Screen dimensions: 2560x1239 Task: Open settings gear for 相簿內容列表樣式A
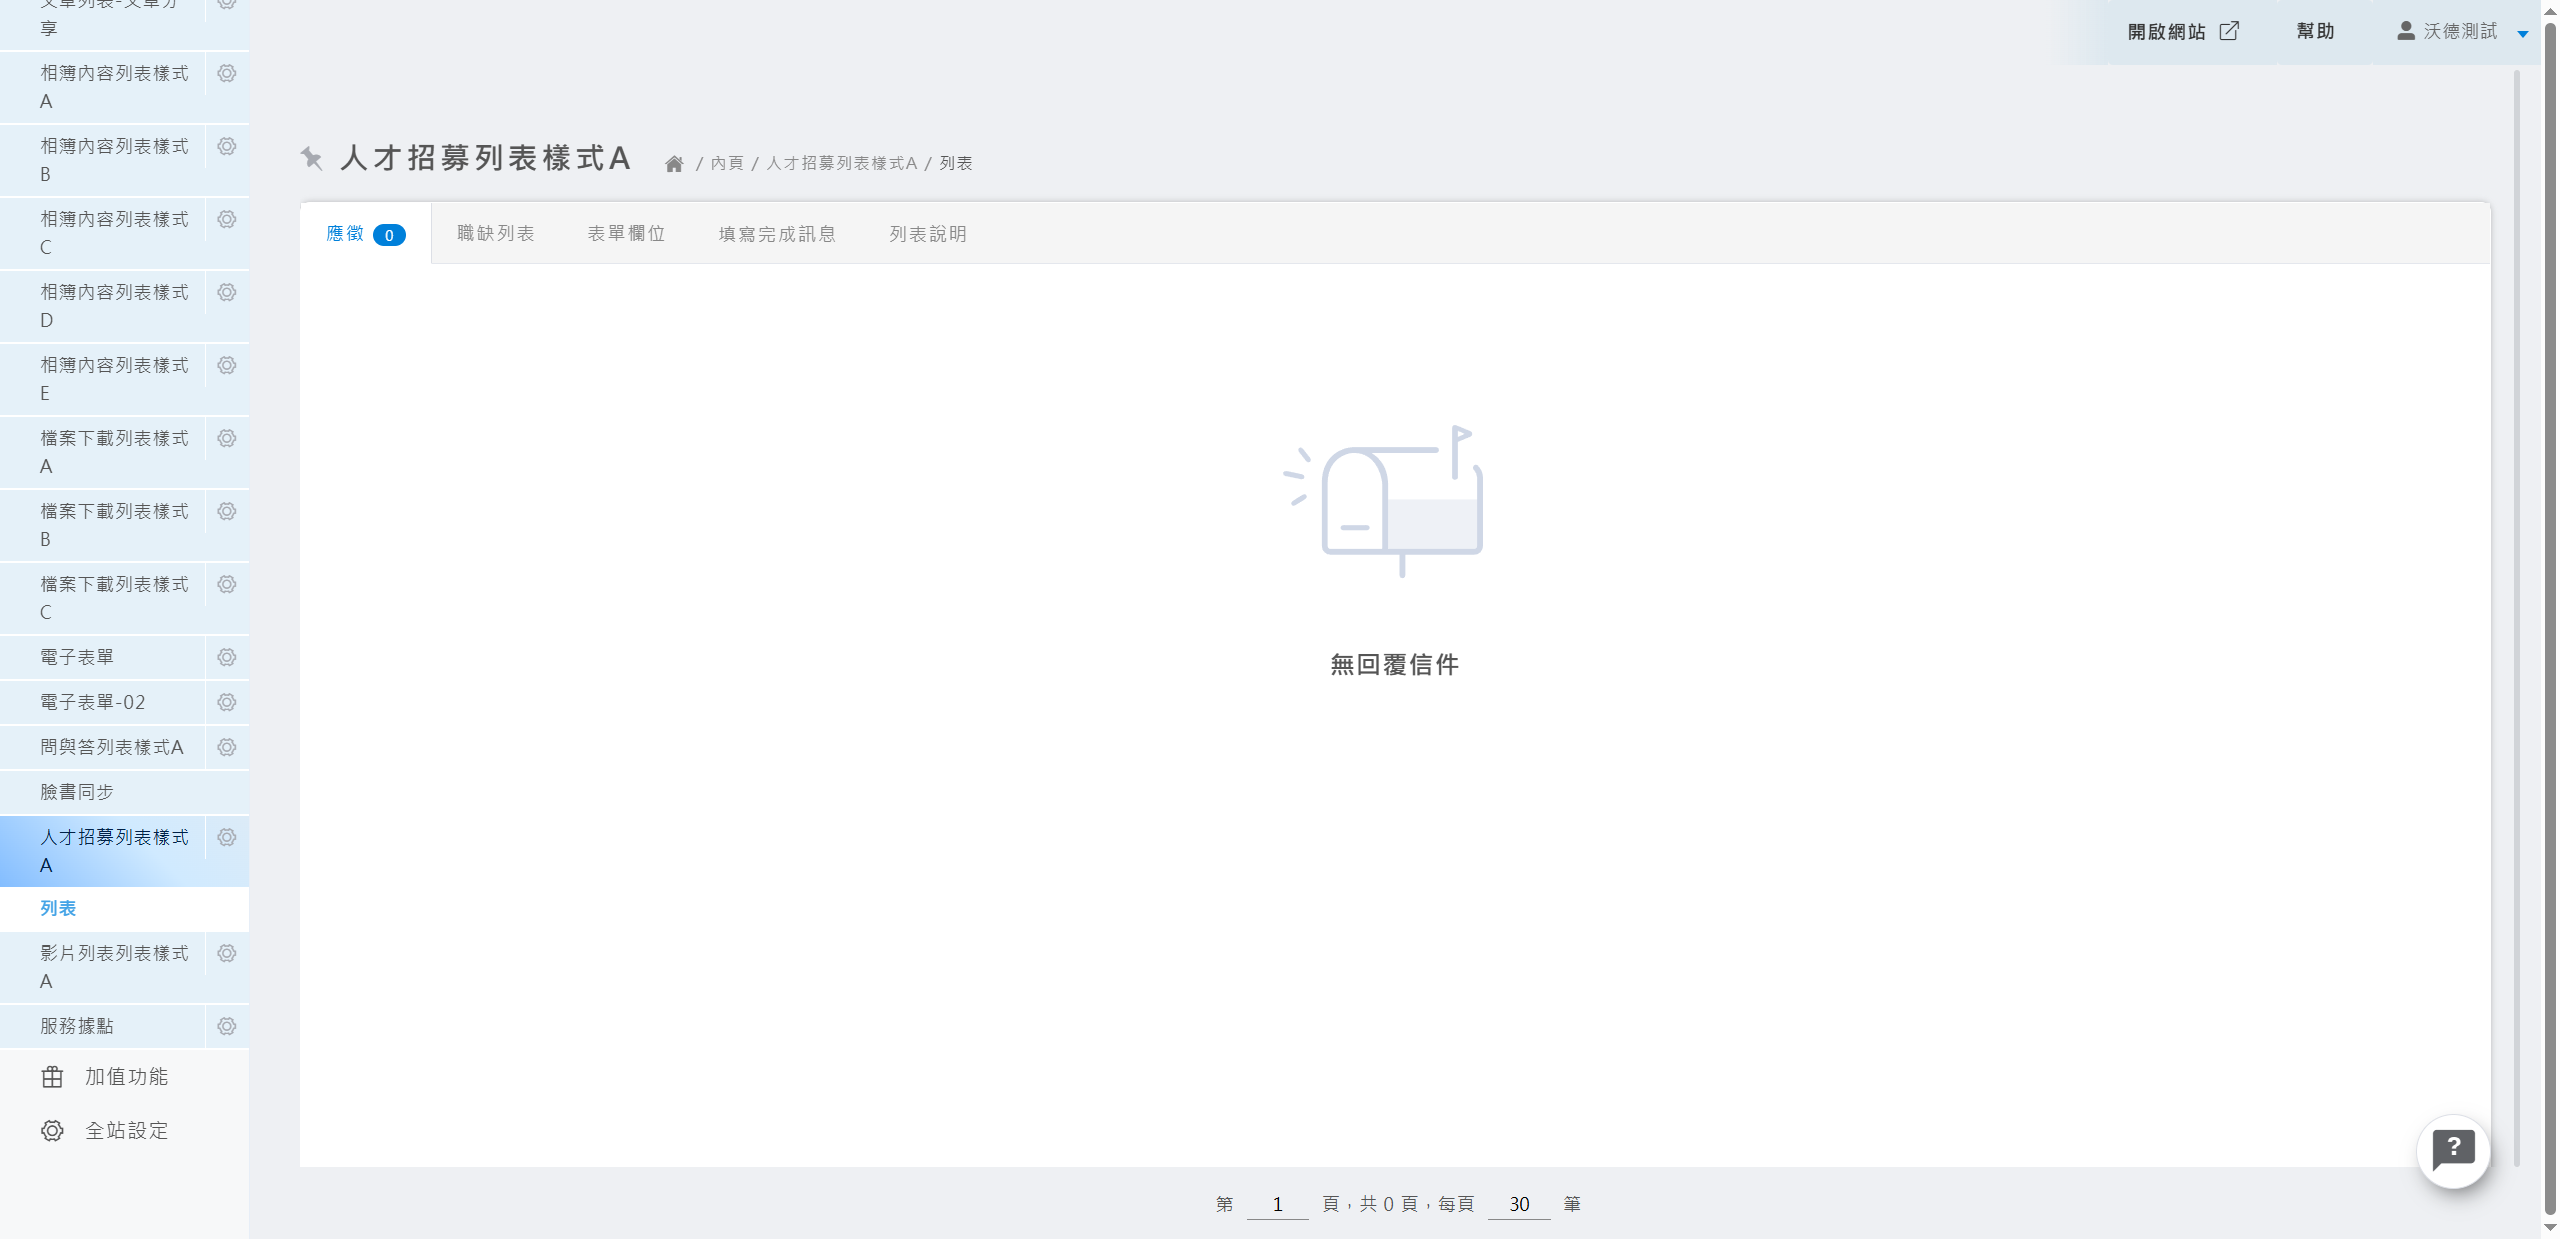(x=227, y=73)
